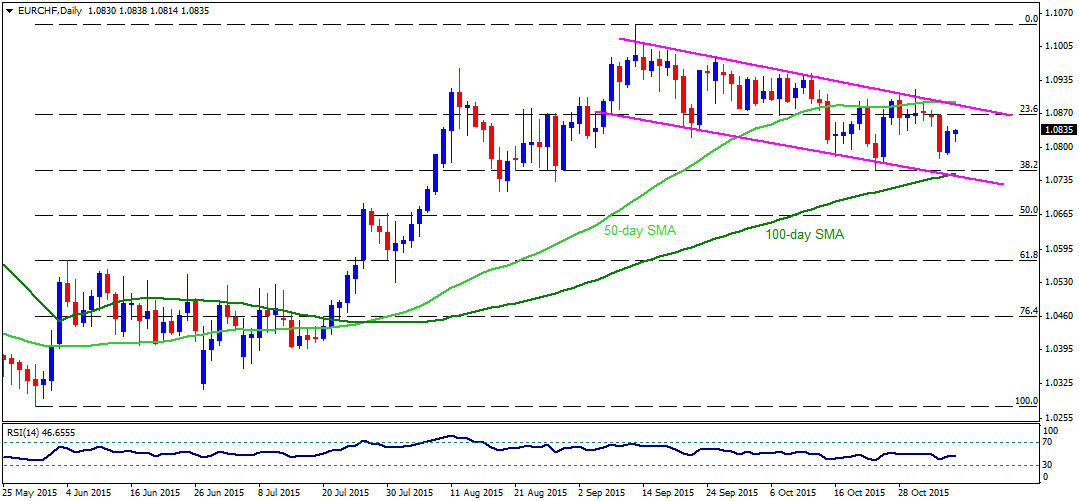Select the 61.8 Fibonacci level label
This screenshot has width=1079, height=501.
pyautogui.click(x=1028, y=255)
